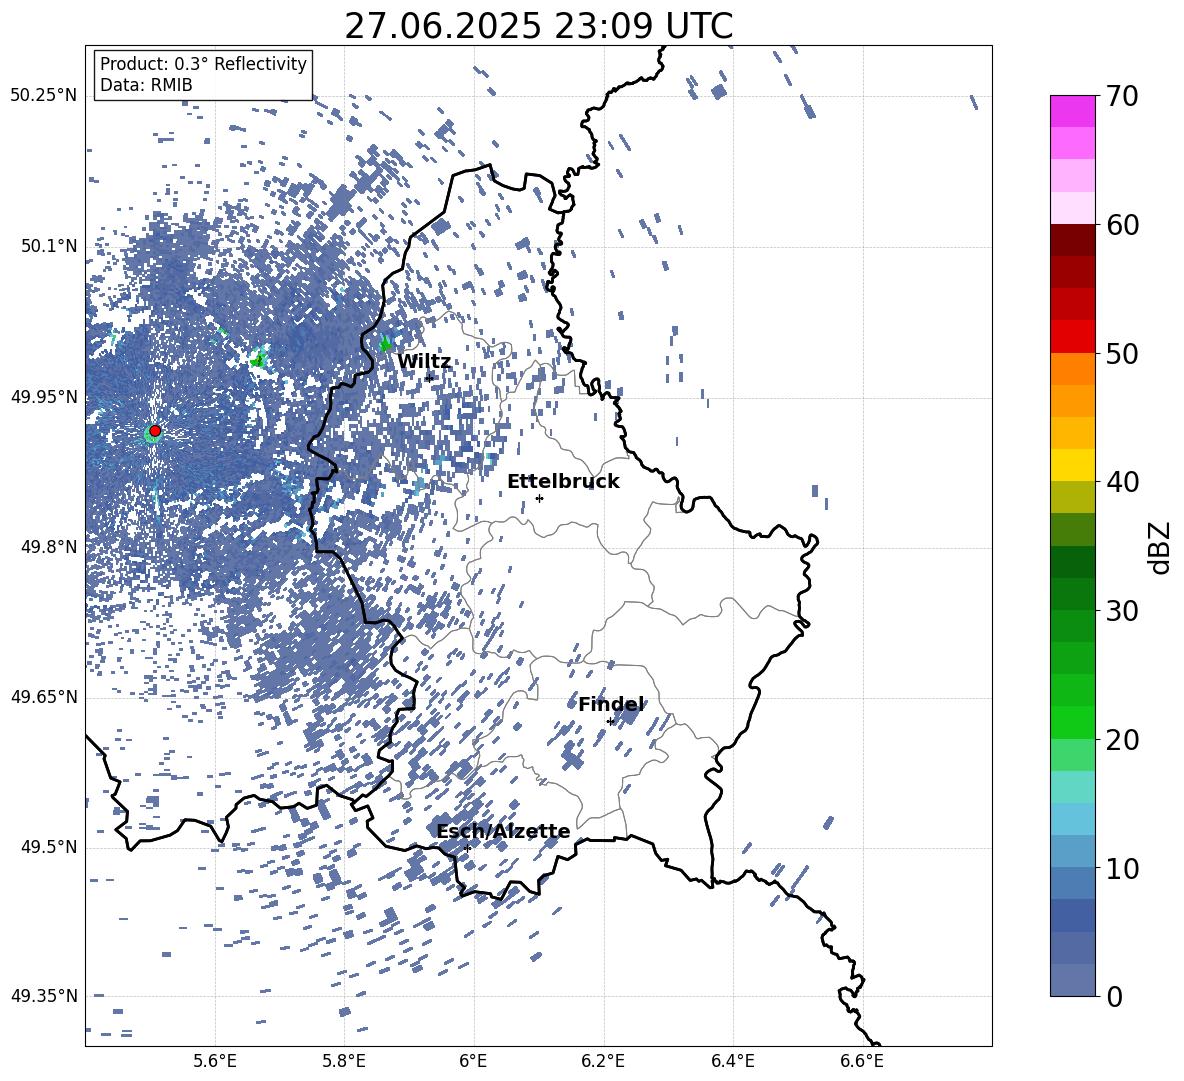This screenshot has width=1184, height=1081.
Task: Click the yellow colorbar segment at 40
Action: pos(1072,465)
